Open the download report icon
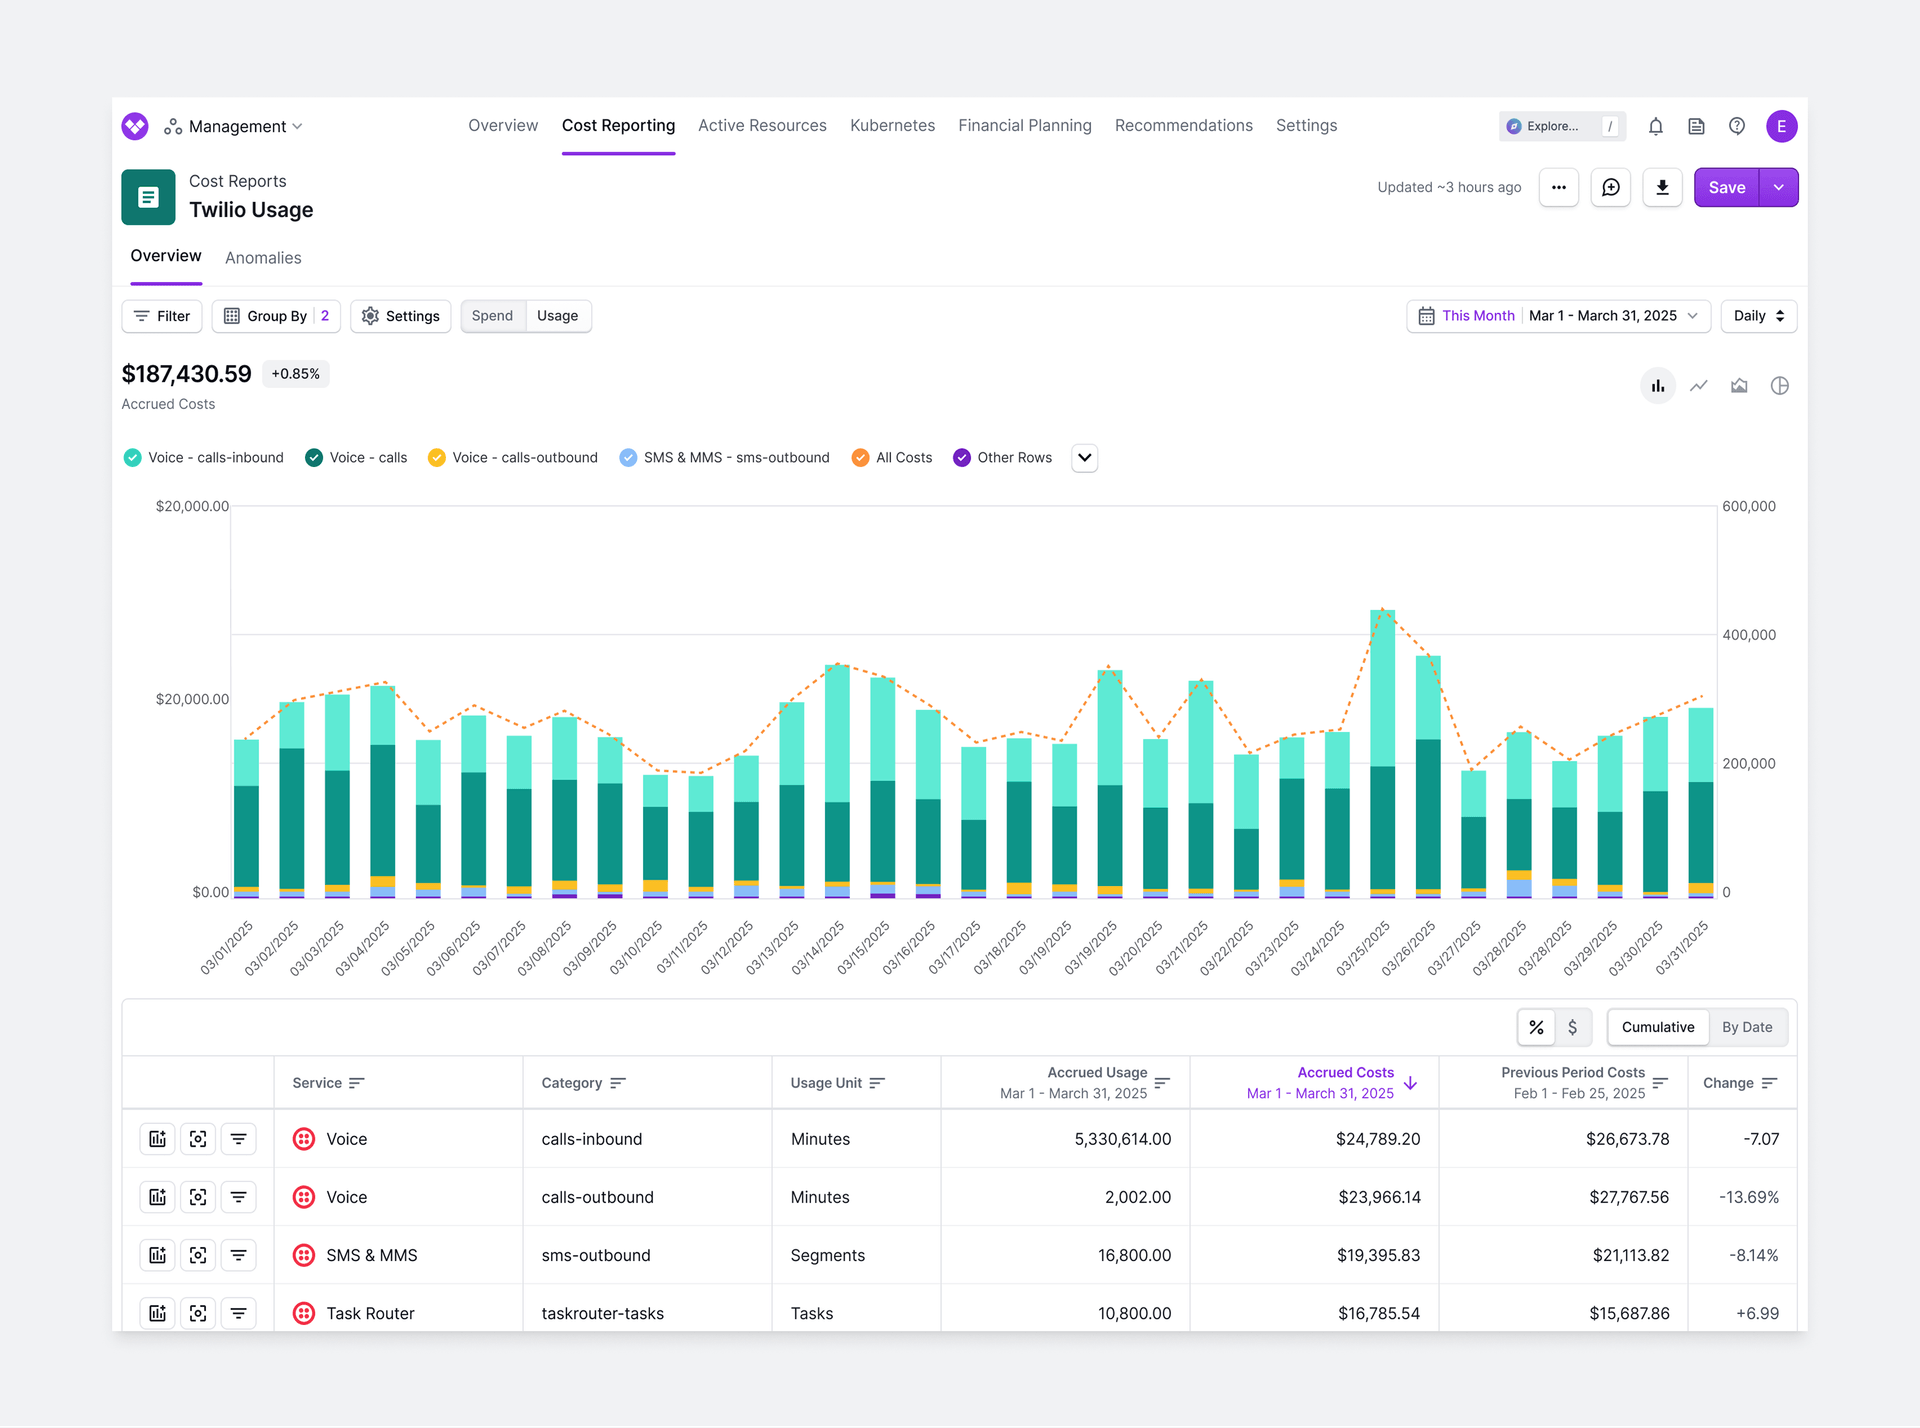1920x1428 pixels. click(x=1662, y=188)
